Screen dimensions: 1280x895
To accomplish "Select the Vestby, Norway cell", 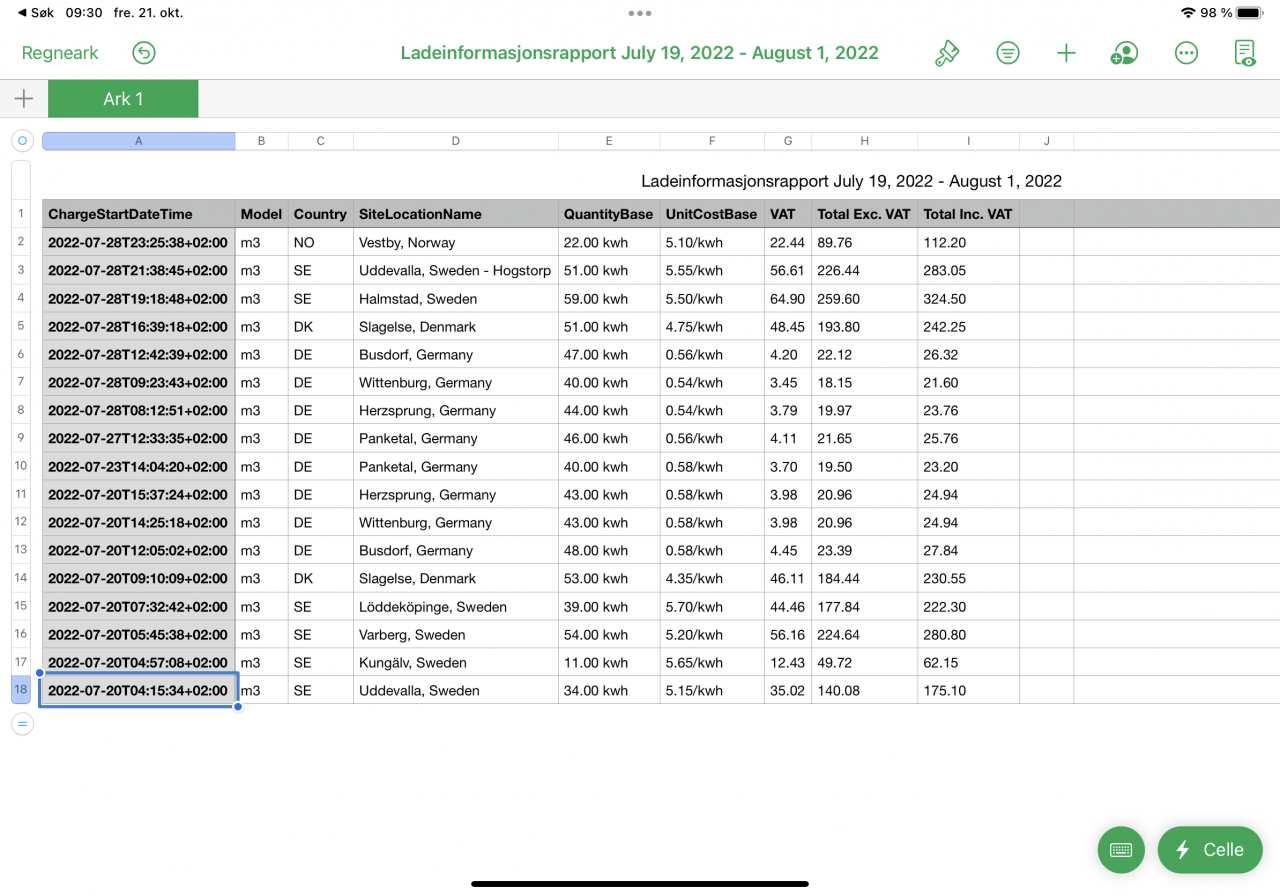I will point(455,242).
